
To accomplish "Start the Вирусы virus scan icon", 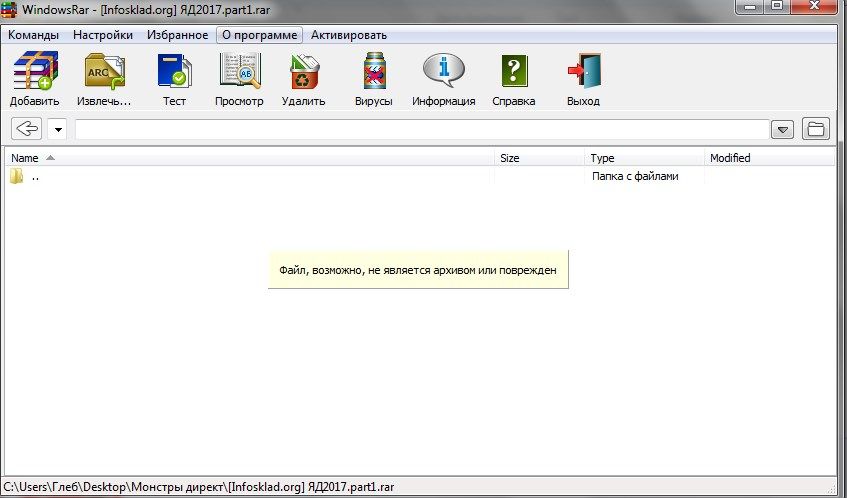I will (x=374, y=71).
